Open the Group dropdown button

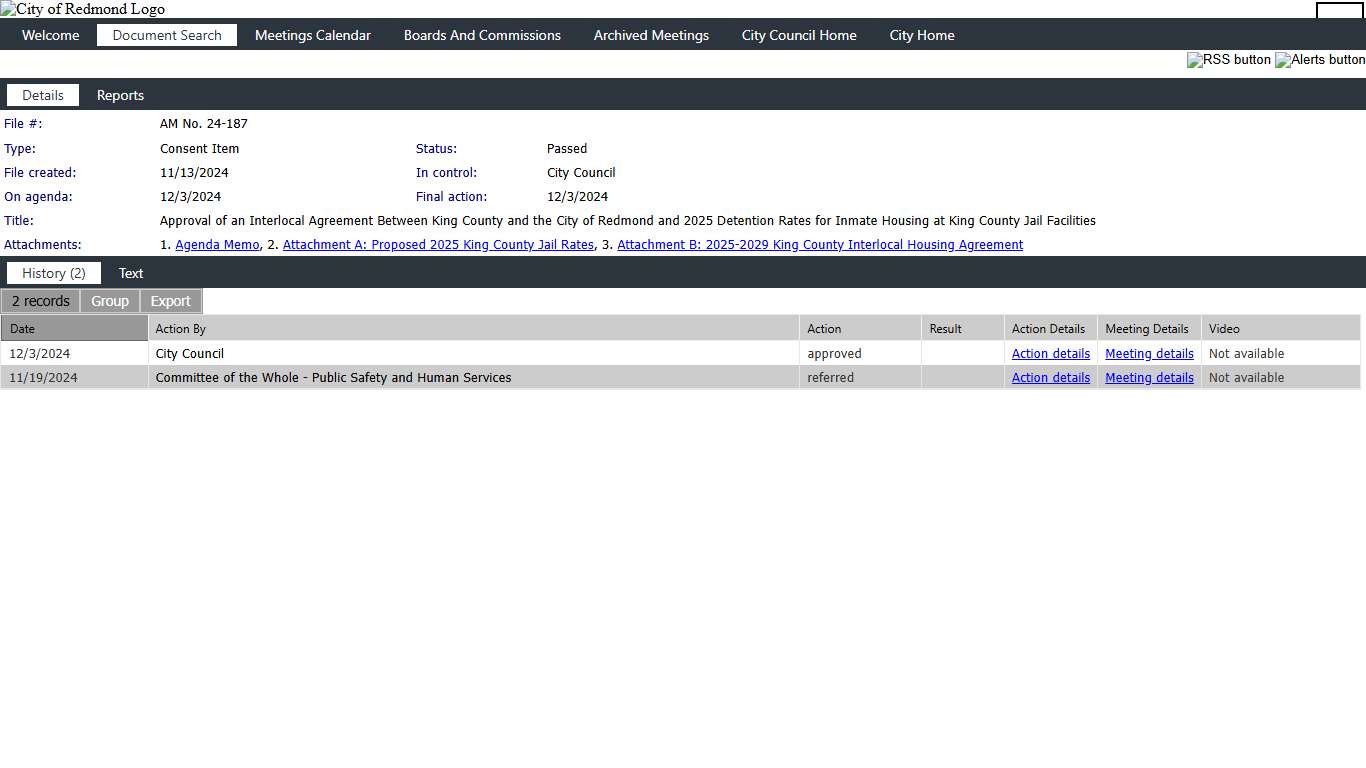(110, 301)
